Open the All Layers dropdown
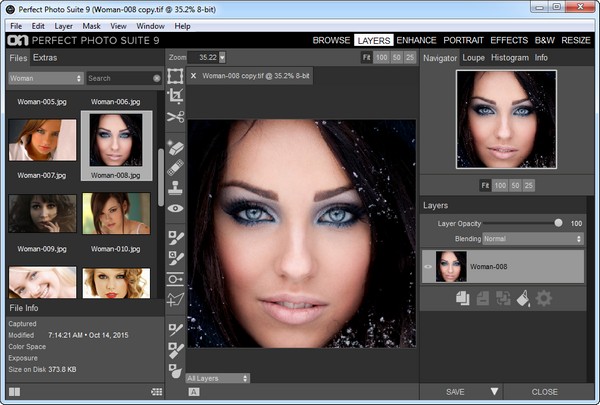Screen dimensions: 600x405 click(x=217, y=378)
